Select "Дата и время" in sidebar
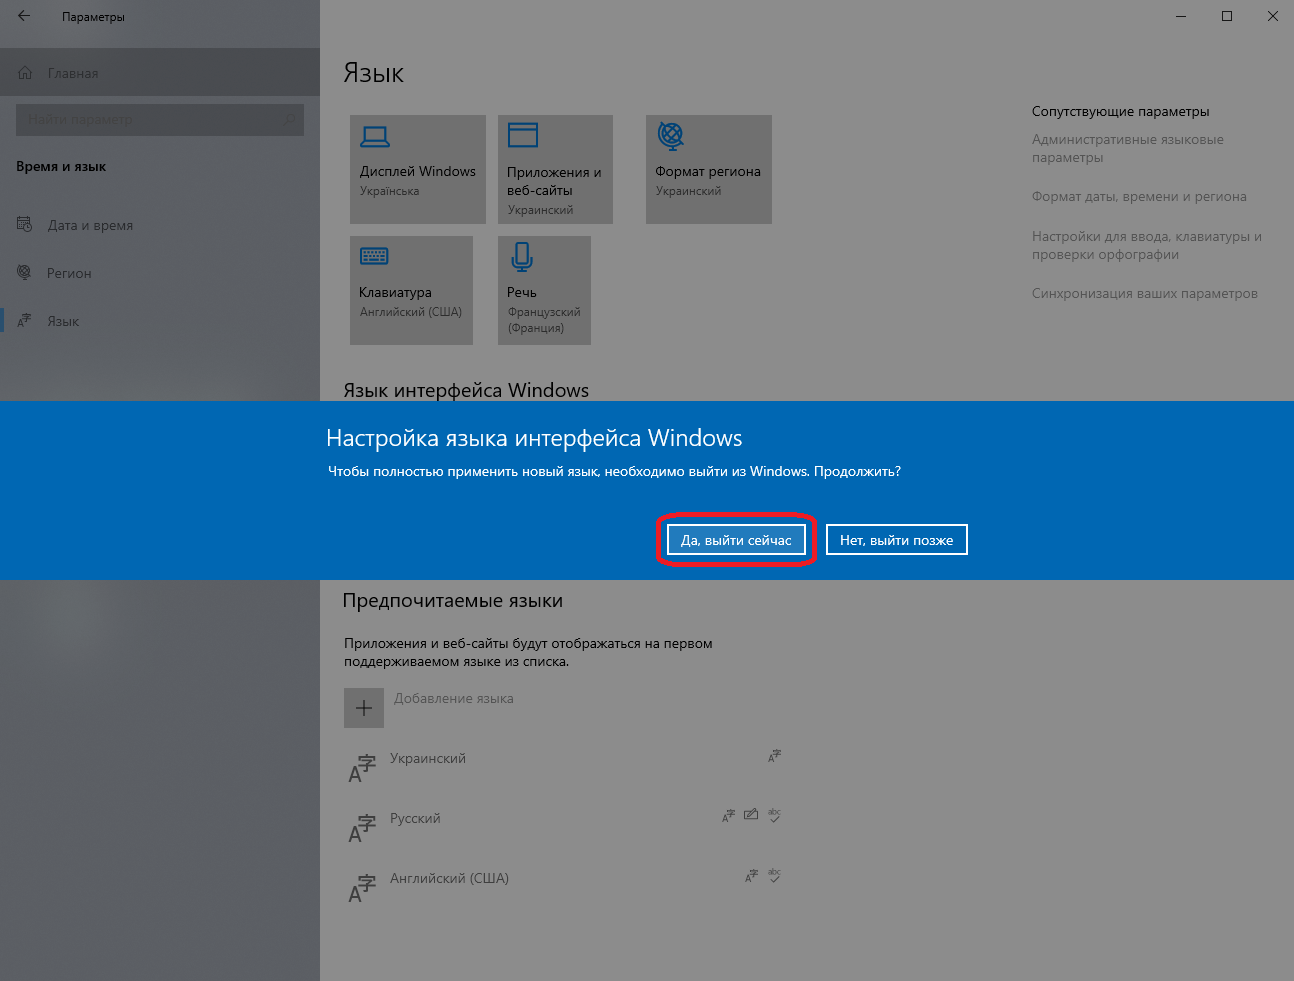1294x981 pixels. pos(90,225)
